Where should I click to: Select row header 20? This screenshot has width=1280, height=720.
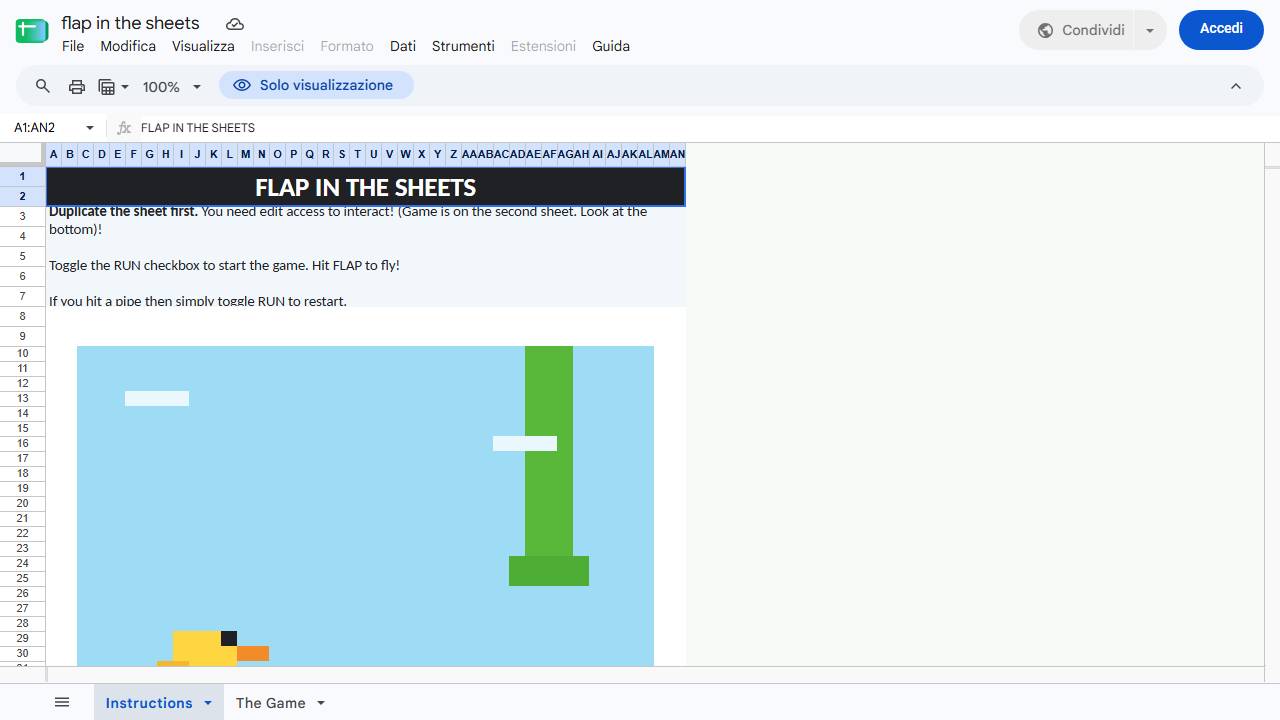tap(22, 504)
